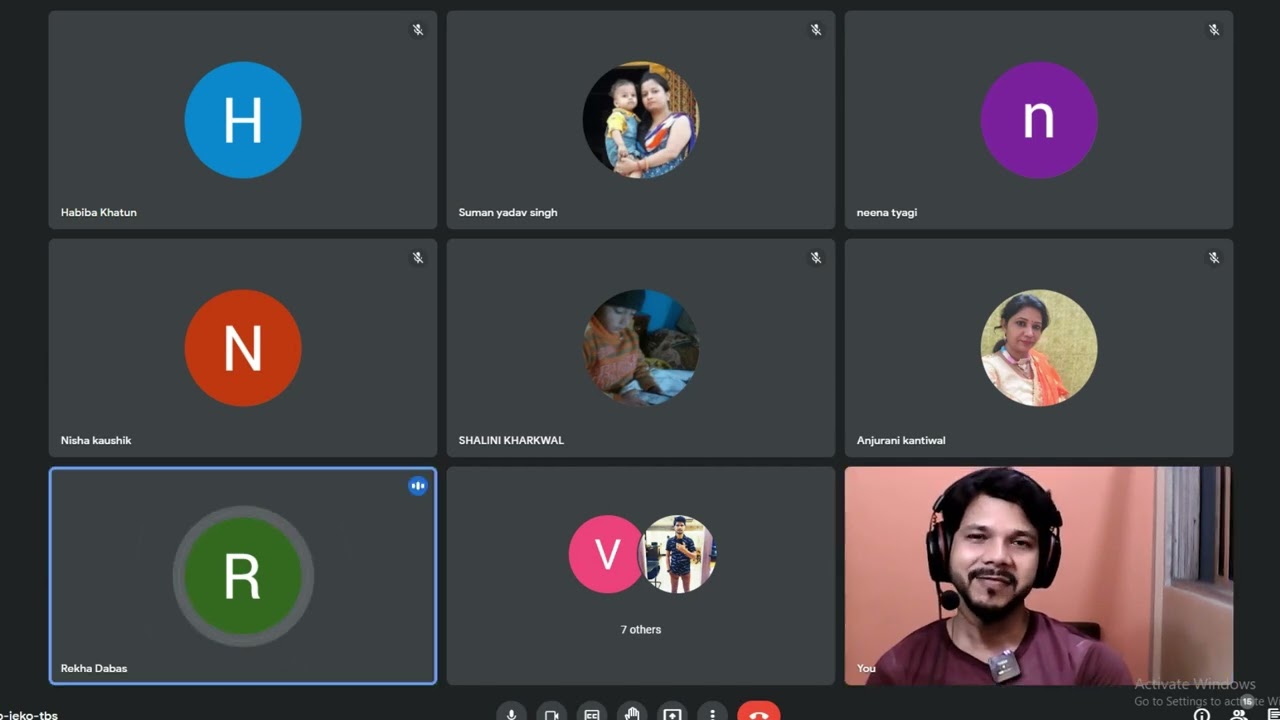Click the muted mic icon on neena tyagi's tile

point(1214,30)
